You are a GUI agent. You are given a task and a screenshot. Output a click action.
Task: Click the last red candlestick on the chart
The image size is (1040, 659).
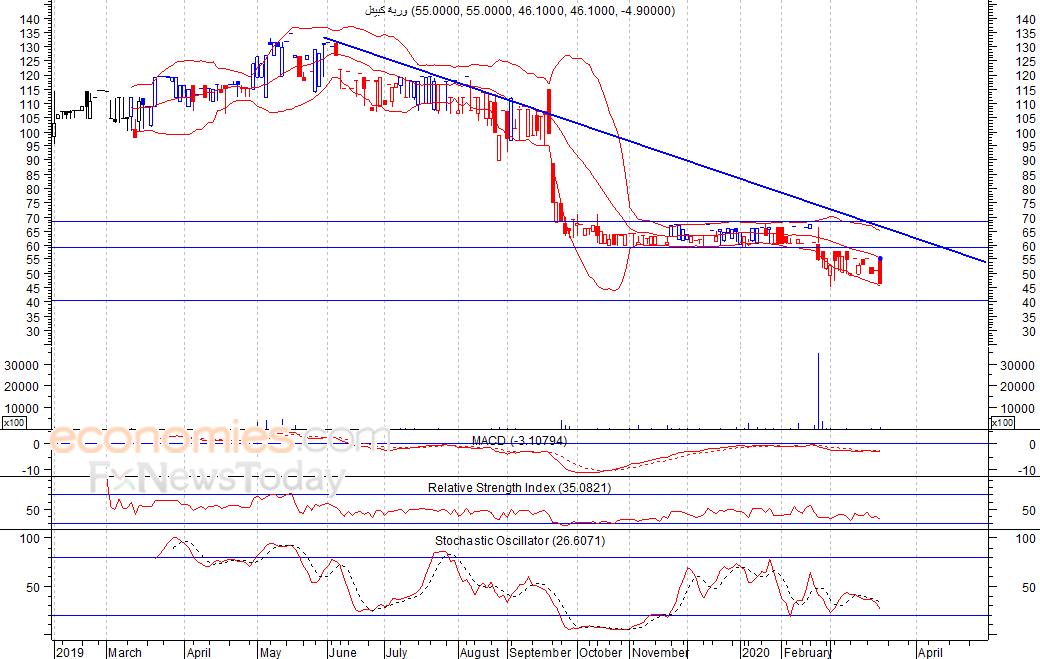(x=880, y=271)
